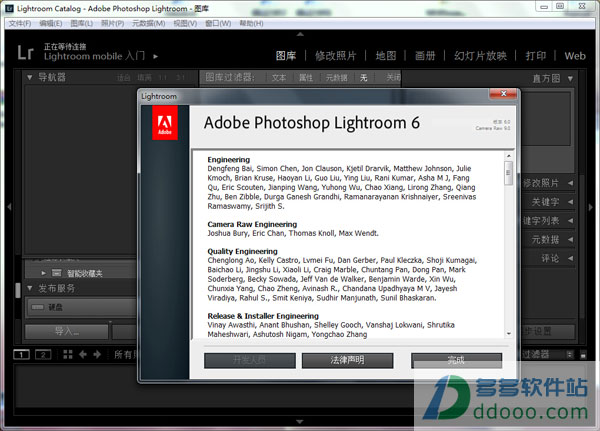The image size is (600, 431).
Task: Click the arrow beside Lightroom mobile 入门
Action: tap(155, 56)
